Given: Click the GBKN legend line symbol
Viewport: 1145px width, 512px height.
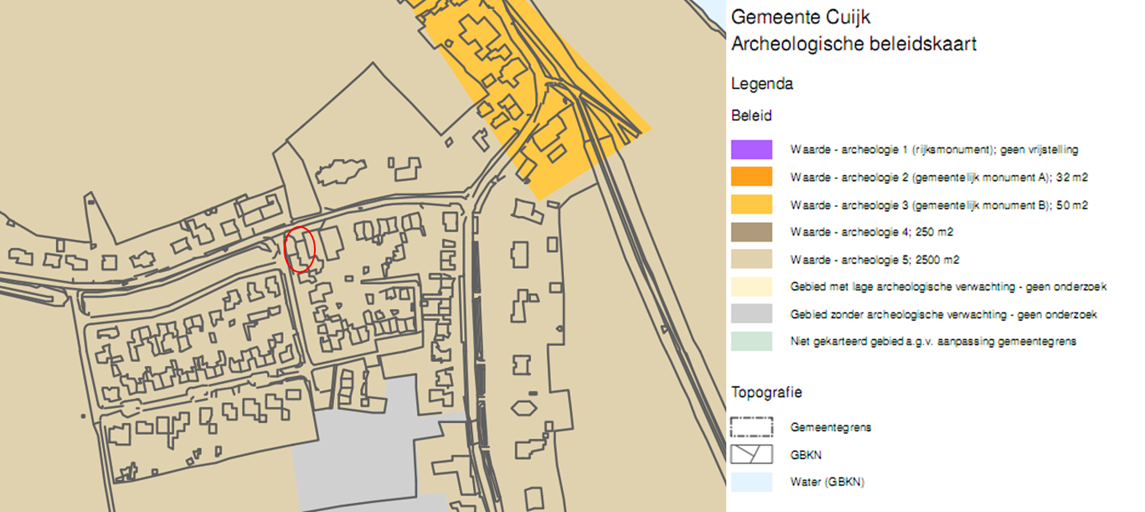Looking at the screenshot, I should pos(751,454).
